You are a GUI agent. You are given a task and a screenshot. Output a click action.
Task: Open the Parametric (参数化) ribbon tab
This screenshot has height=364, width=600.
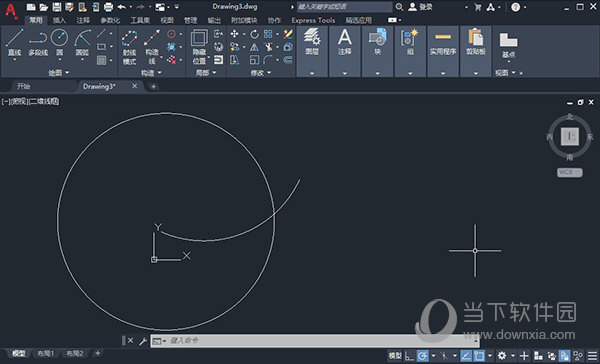click(110, 20)
